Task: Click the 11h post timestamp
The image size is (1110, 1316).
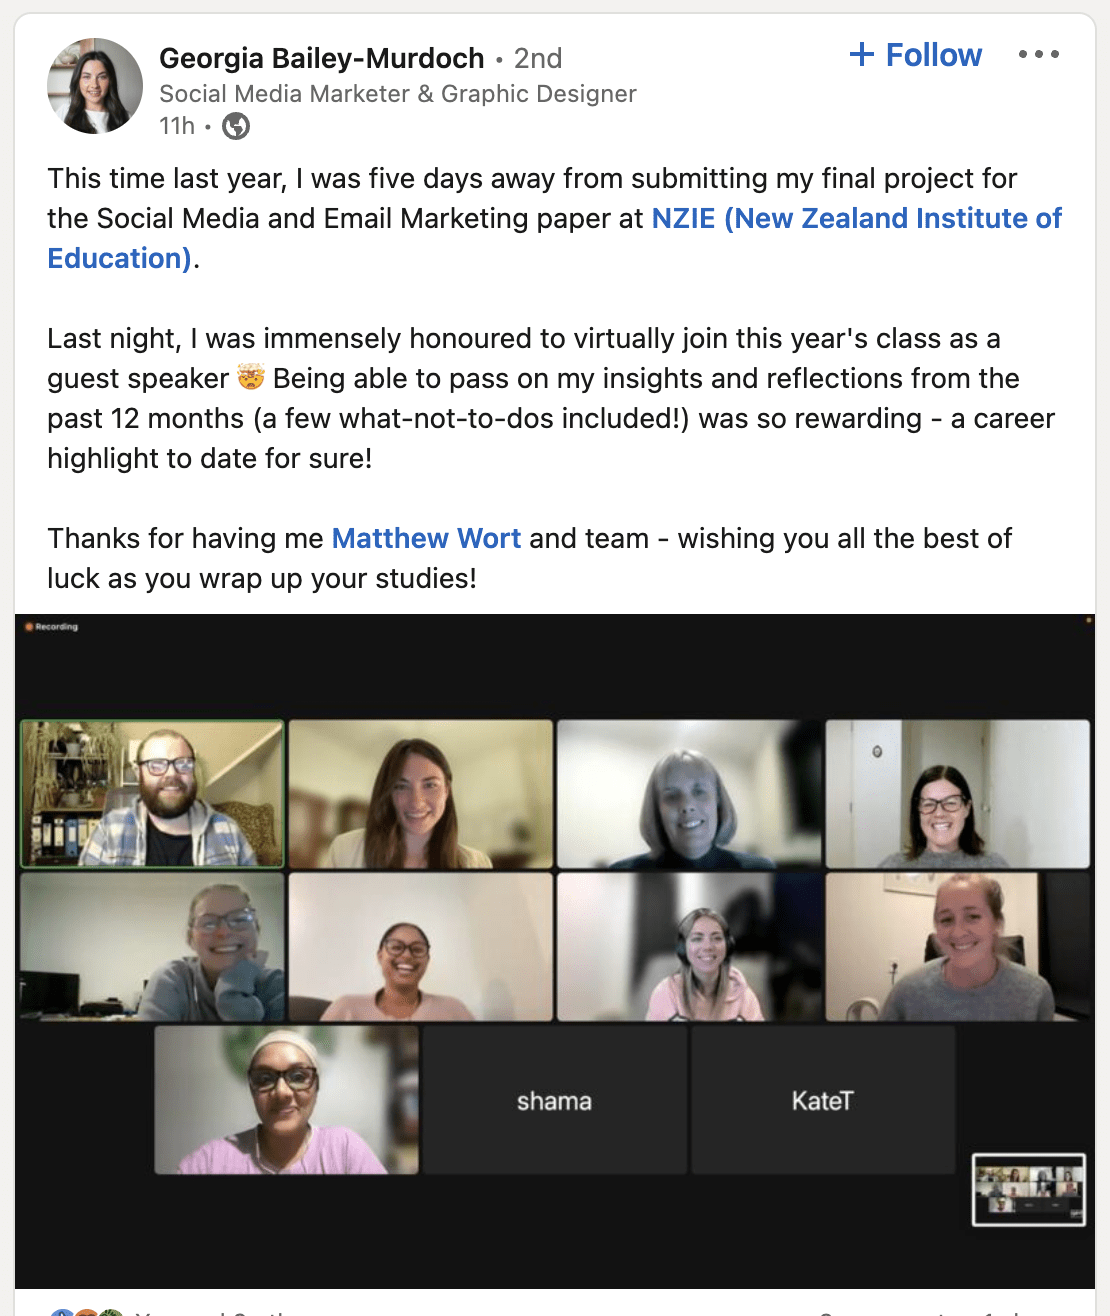Action: coord(177,126)
